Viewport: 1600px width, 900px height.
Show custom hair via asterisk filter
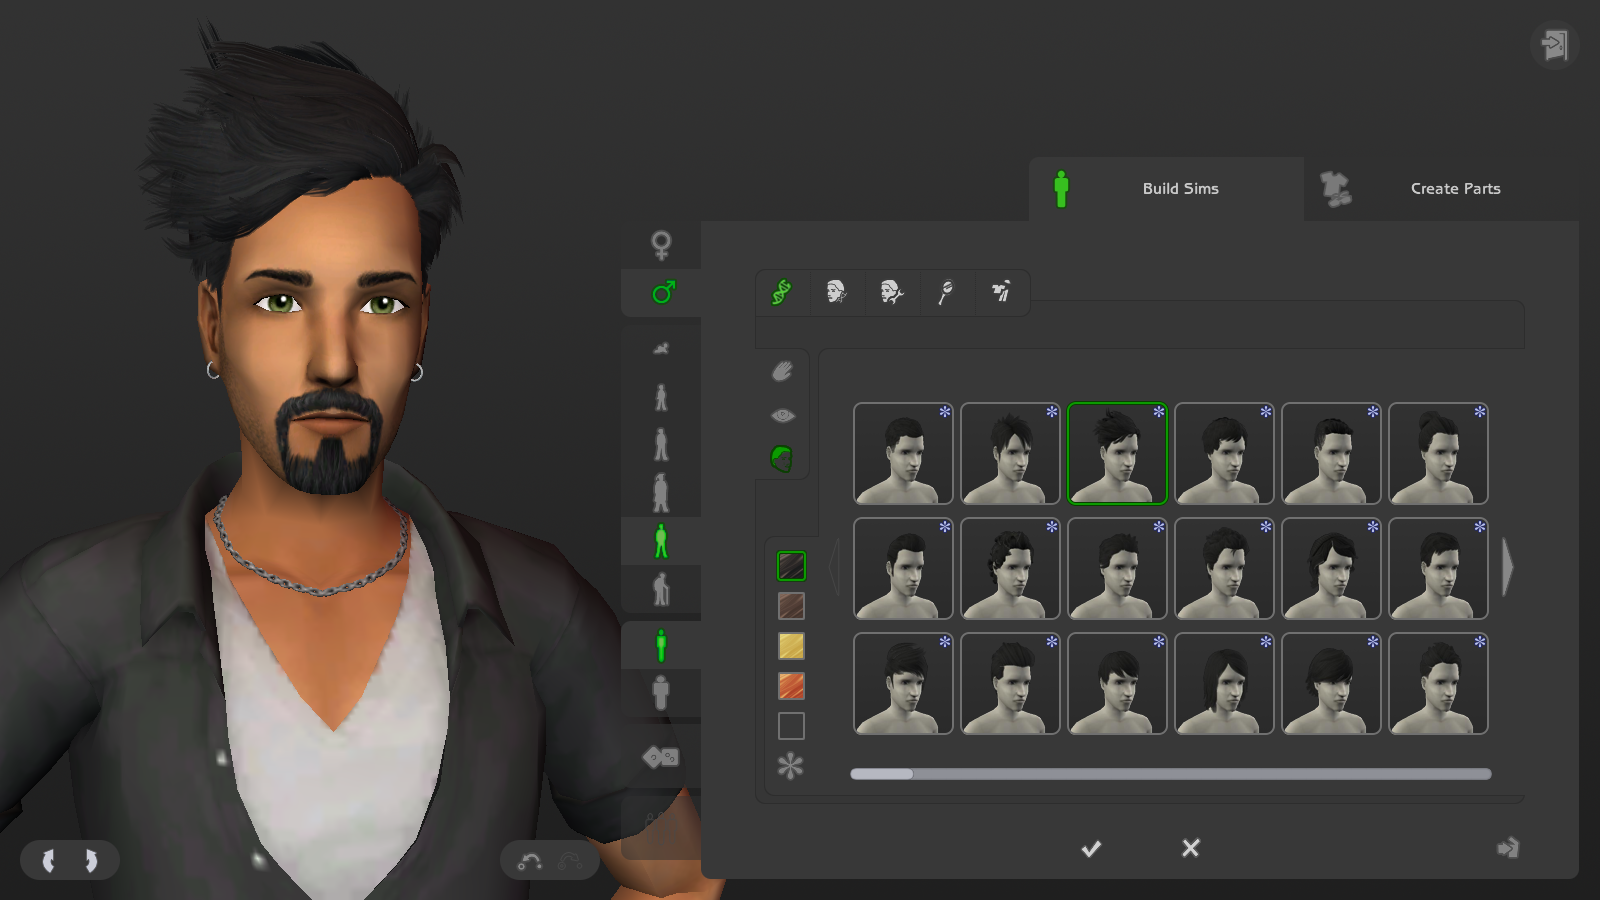[x=791, y=764]
